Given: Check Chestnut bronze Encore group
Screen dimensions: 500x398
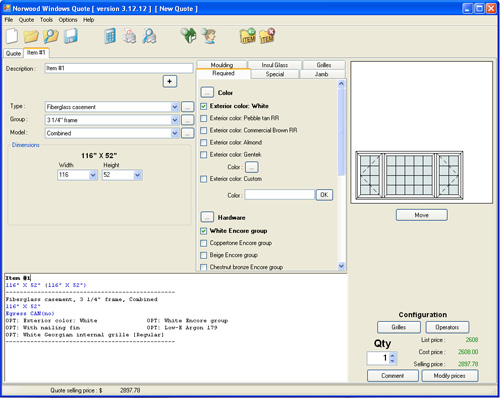Looking at the screenshot, I should click(204, 267).
